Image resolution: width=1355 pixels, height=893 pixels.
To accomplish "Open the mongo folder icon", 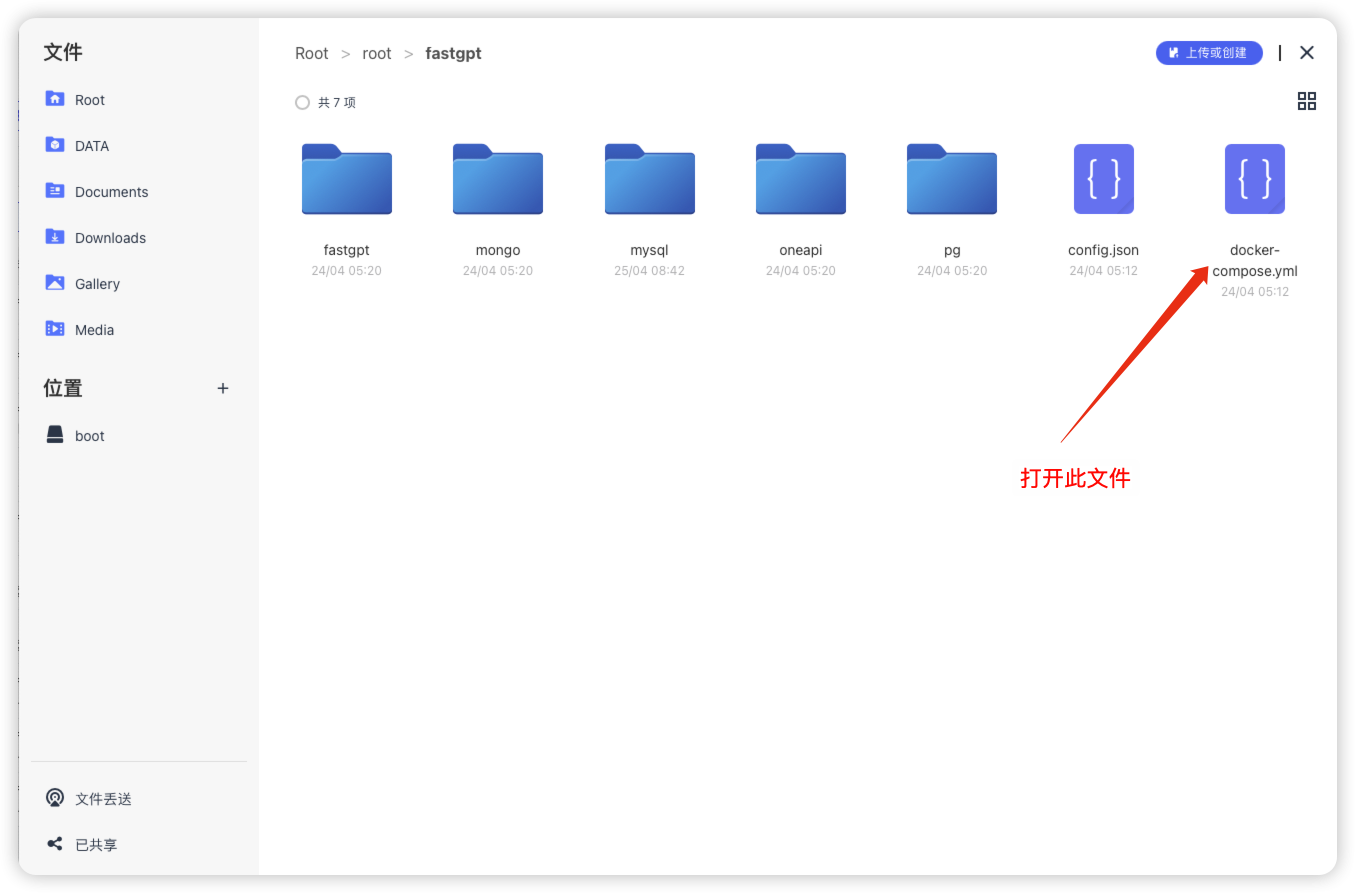I will point(498,179).
